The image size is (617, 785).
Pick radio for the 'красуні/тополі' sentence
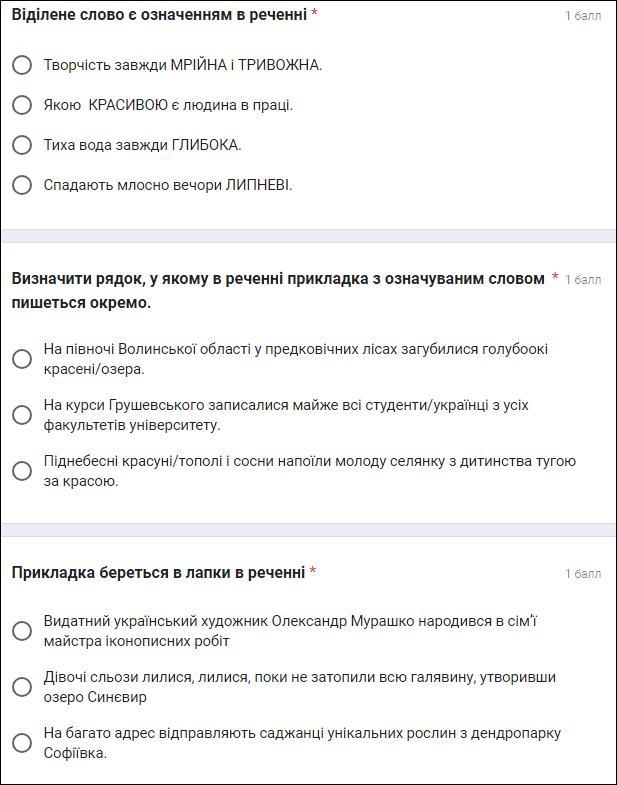(22, 471)
